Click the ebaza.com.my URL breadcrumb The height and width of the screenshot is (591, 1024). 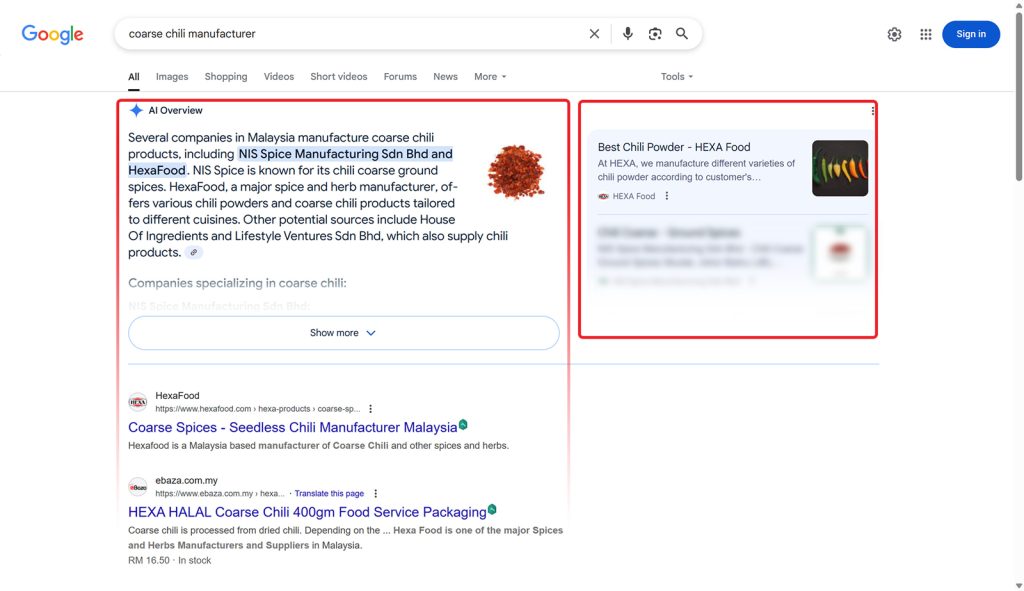(220, 494)
